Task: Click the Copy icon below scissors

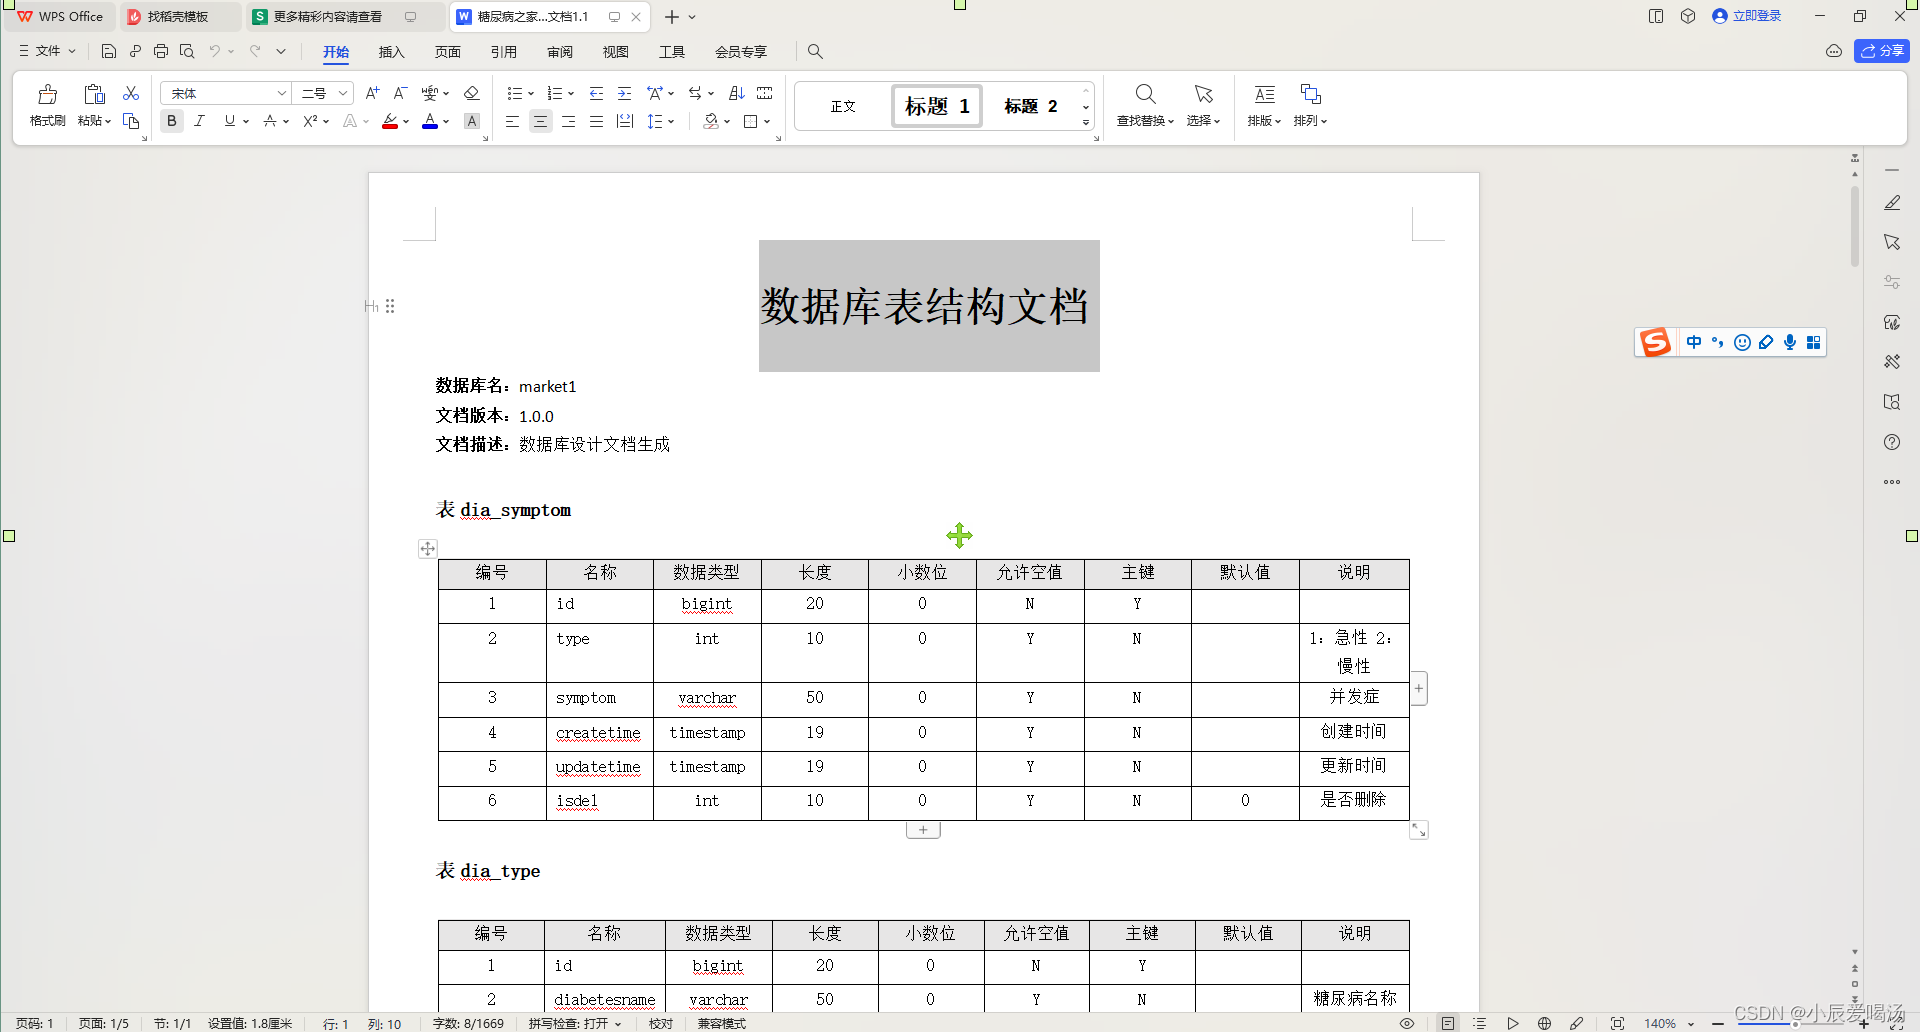Action: 131,121
